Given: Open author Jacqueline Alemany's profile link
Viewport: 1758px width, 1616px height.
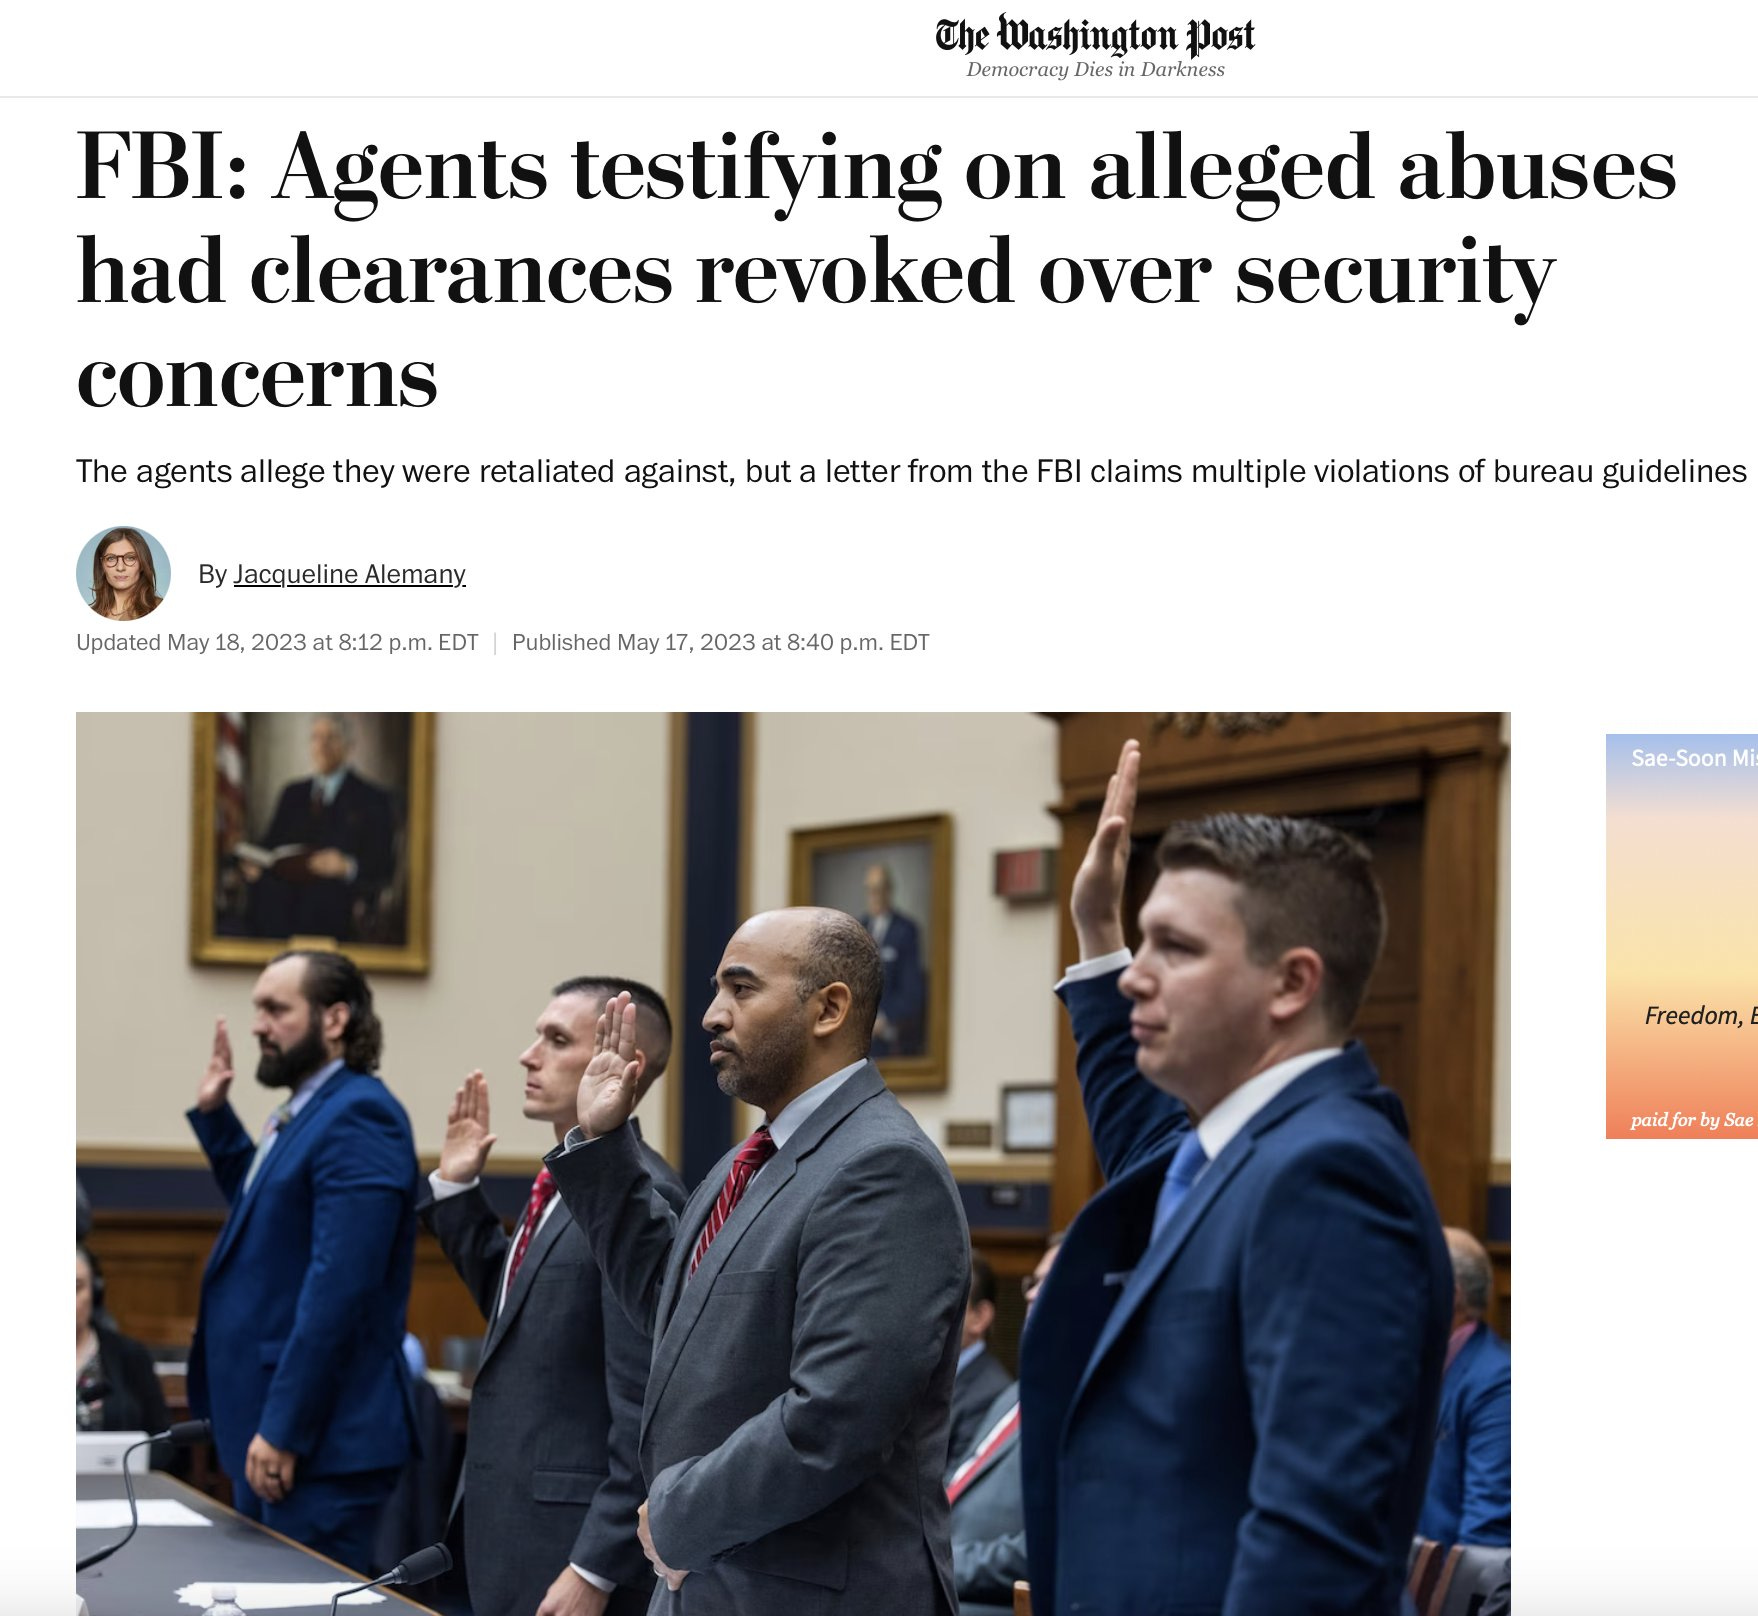Looking at the screenshot, I should (349, 574).
